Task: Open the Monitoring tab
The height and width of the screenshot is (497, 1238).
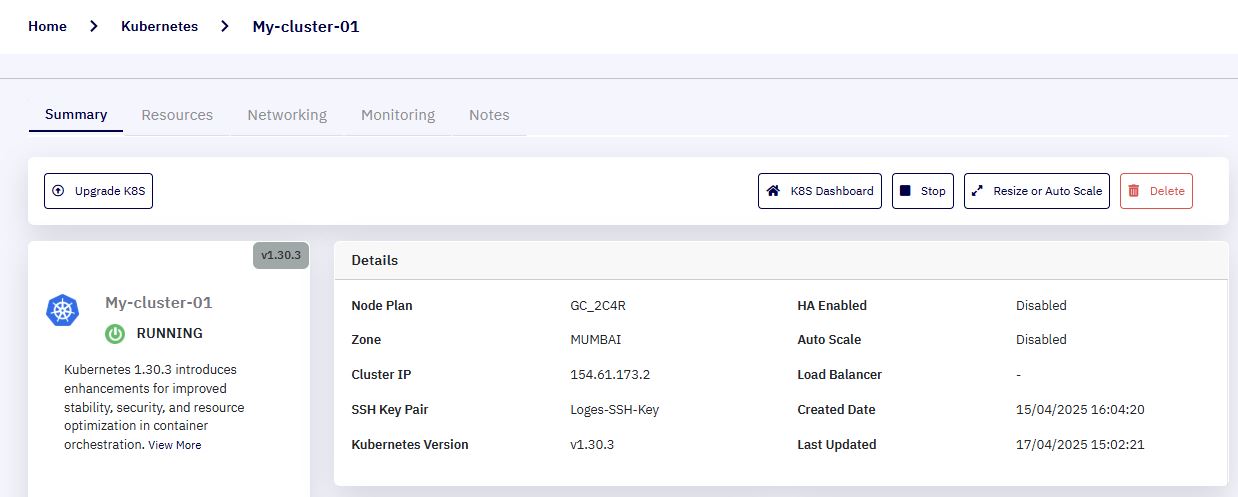Action: click(398, 115)
